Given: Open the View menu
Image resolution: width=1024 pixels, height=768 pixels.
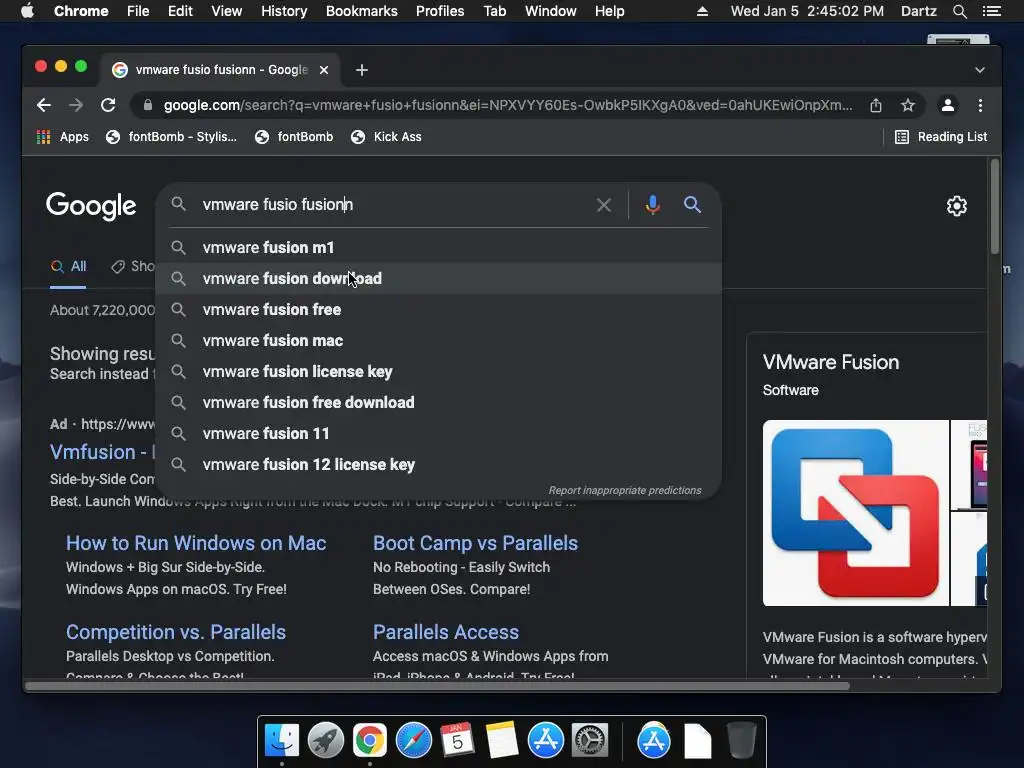Looking at the screenshot, I should click(x=227, y=11).
